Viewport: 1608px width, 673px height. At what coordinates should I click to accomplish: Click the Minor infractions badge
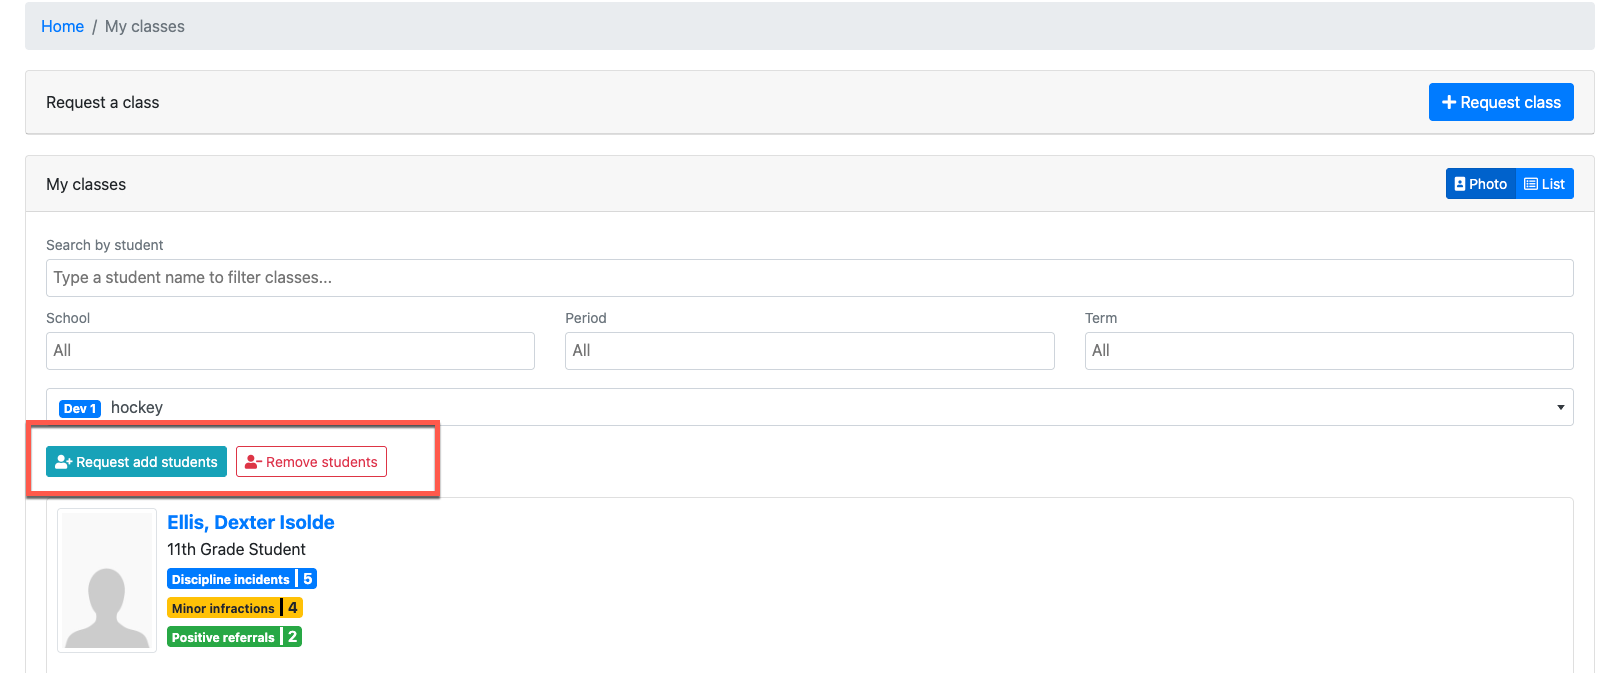click(234, 608)
